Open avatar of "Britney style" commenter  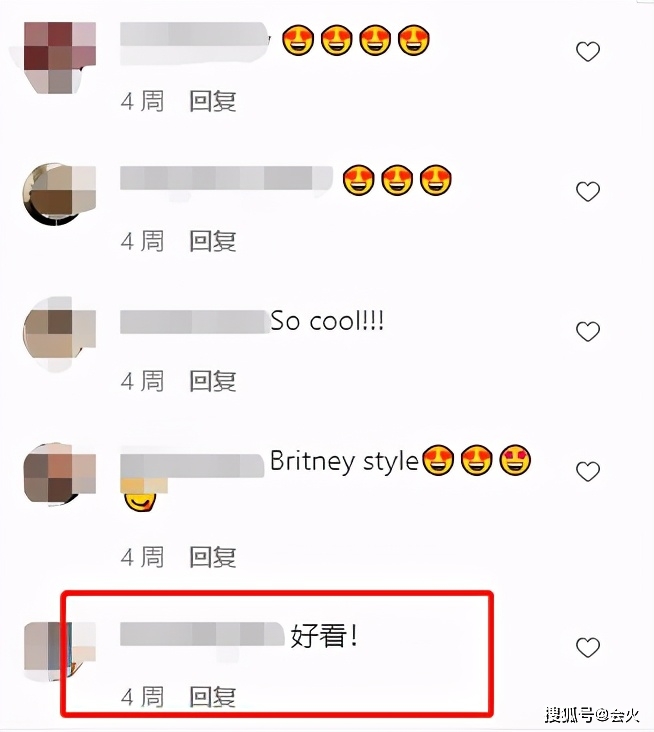click(59, 472)
